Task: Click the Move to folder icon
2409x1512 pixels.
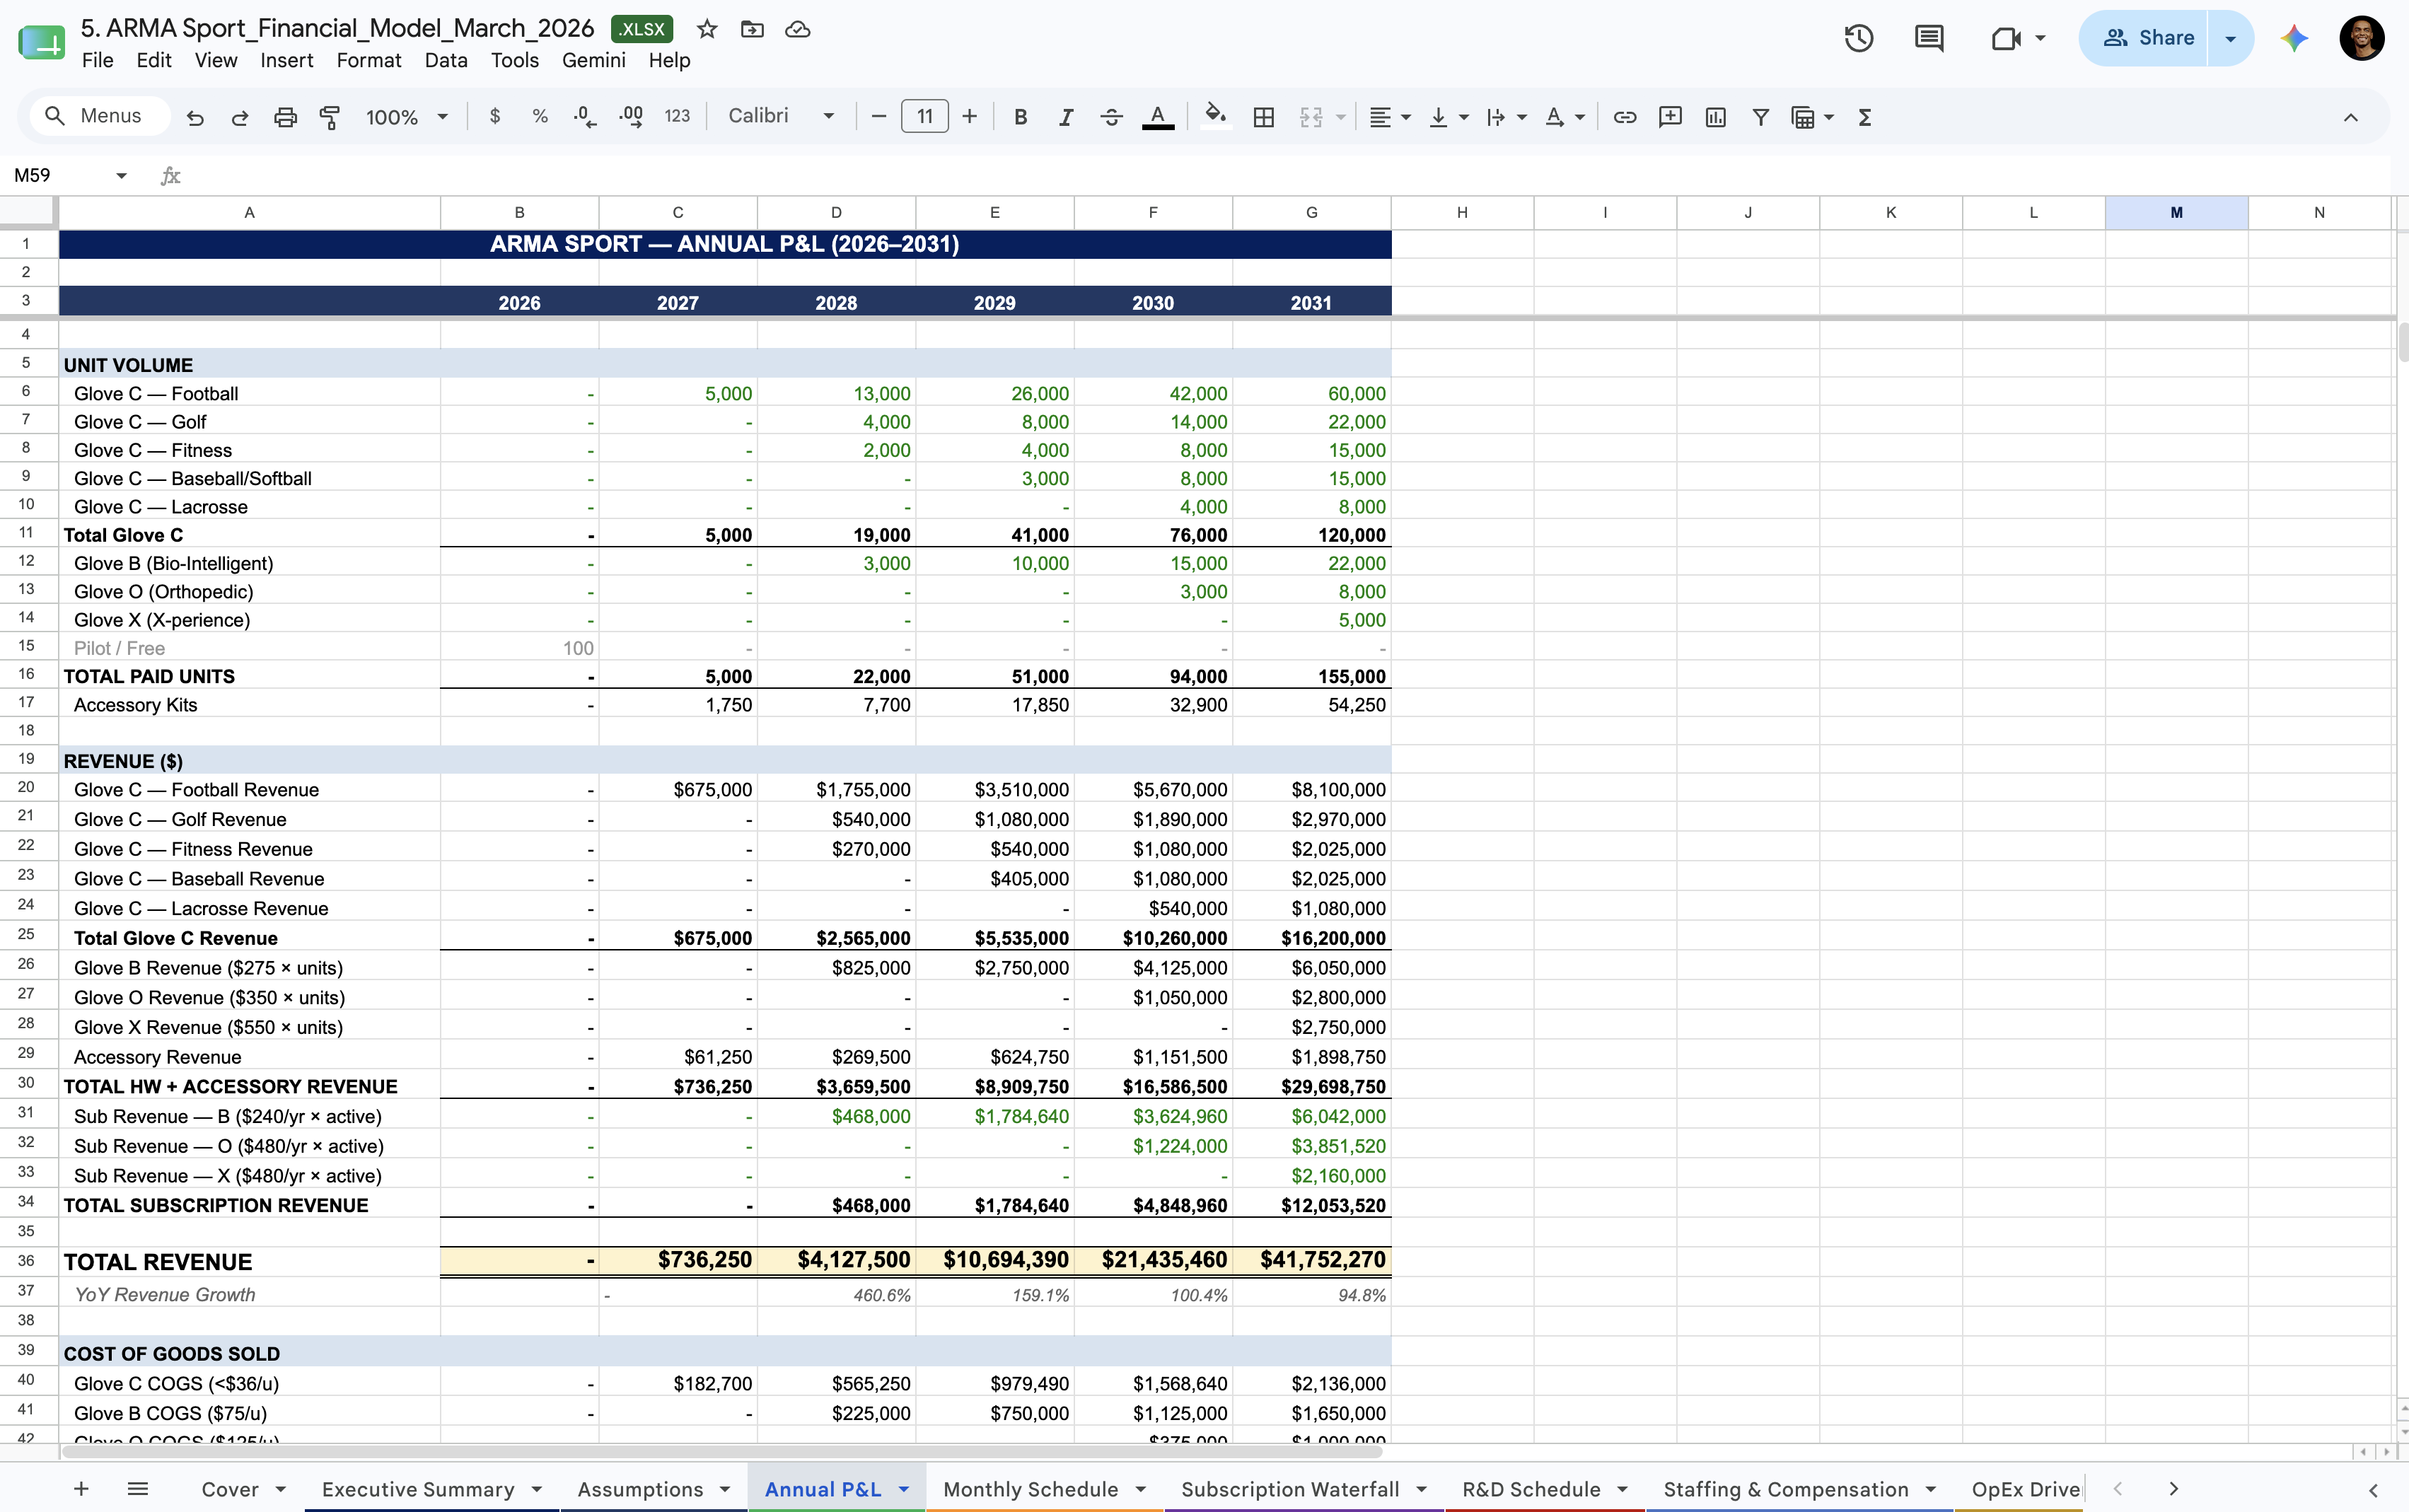Action: [x=752, y=29]
